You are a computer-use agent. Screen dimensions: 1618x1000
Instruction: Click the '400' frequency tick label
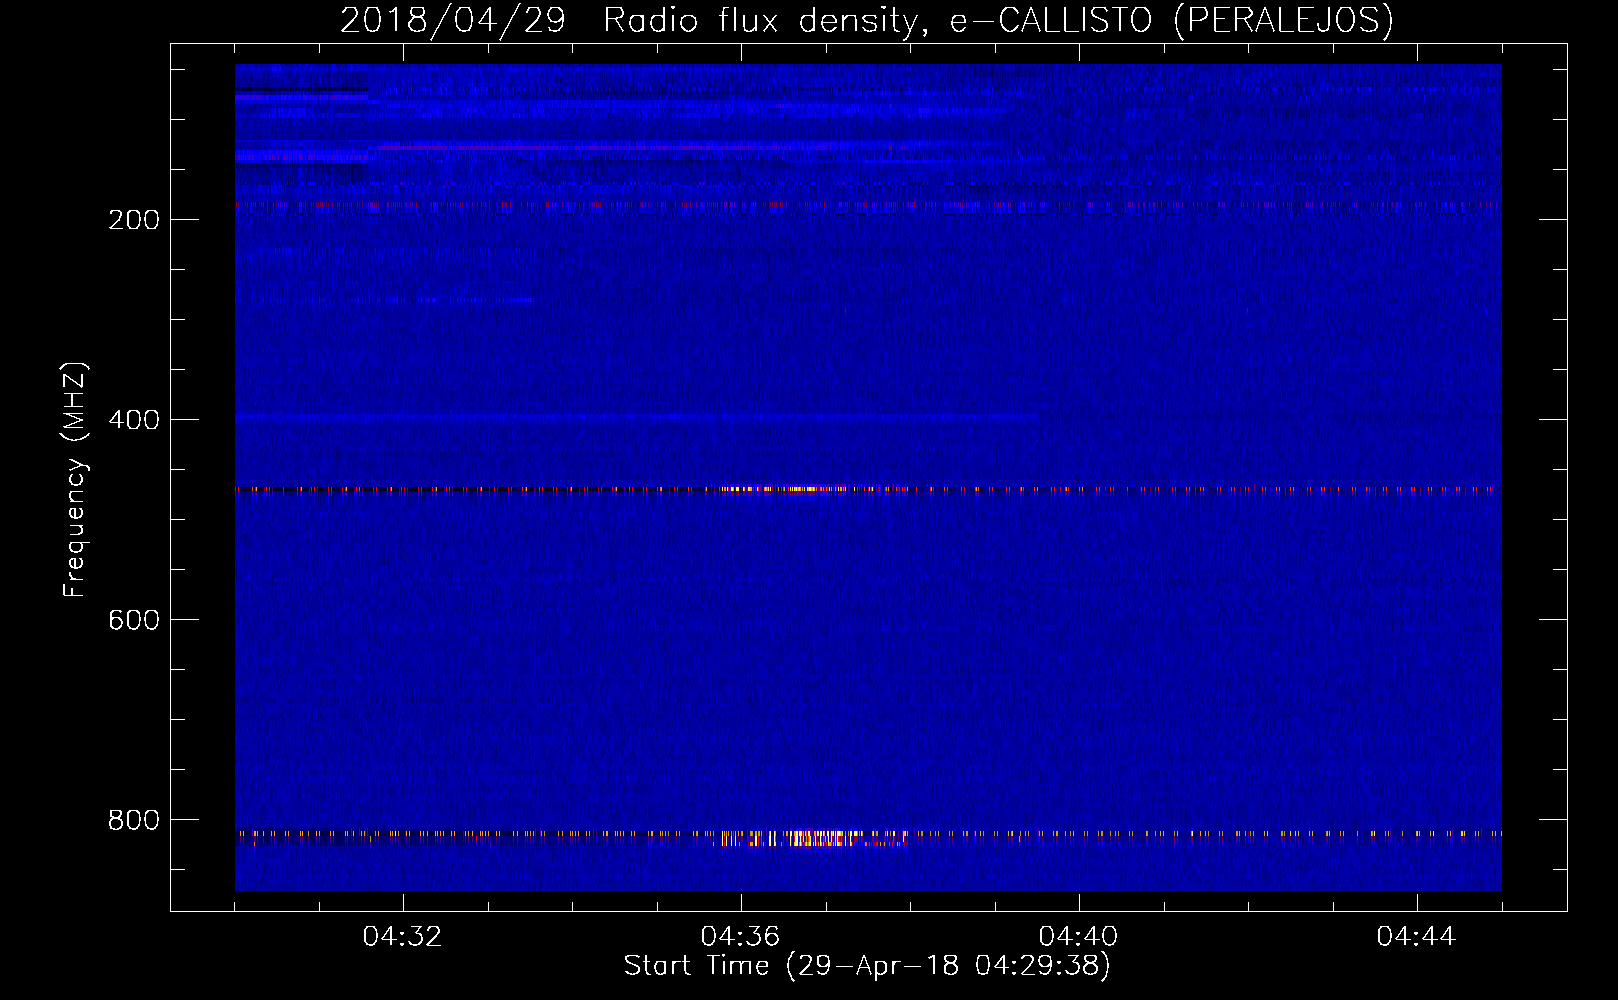point(134,420)
